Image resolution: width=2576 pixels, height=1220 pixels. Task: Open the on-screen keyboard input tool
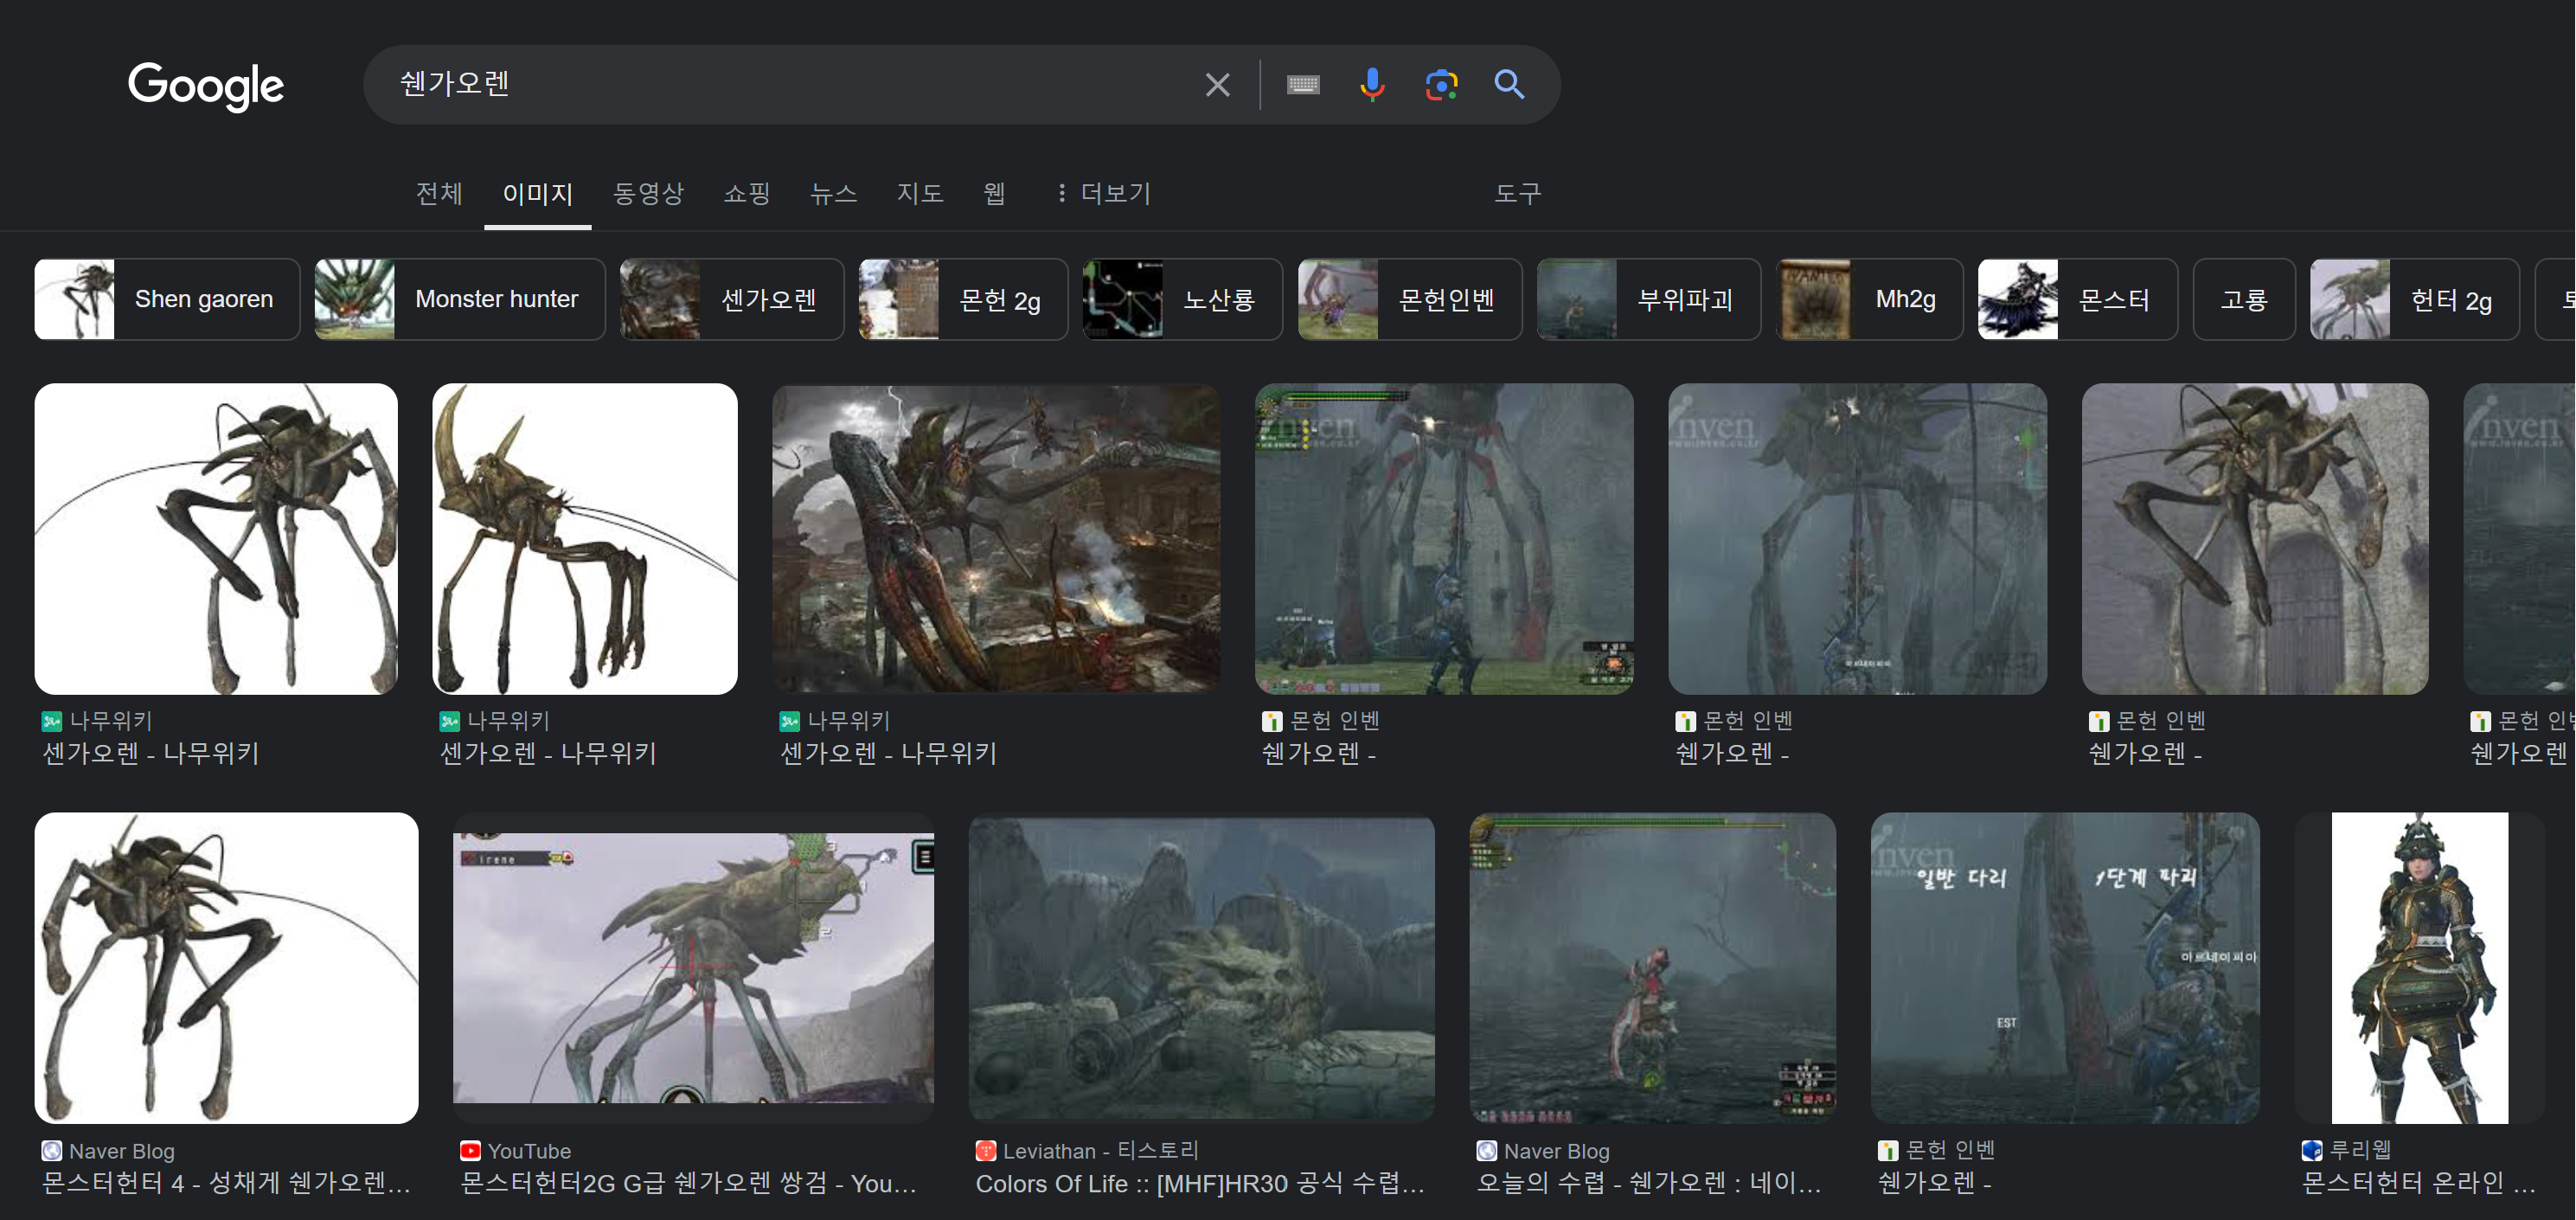[x=1303, y=85]
